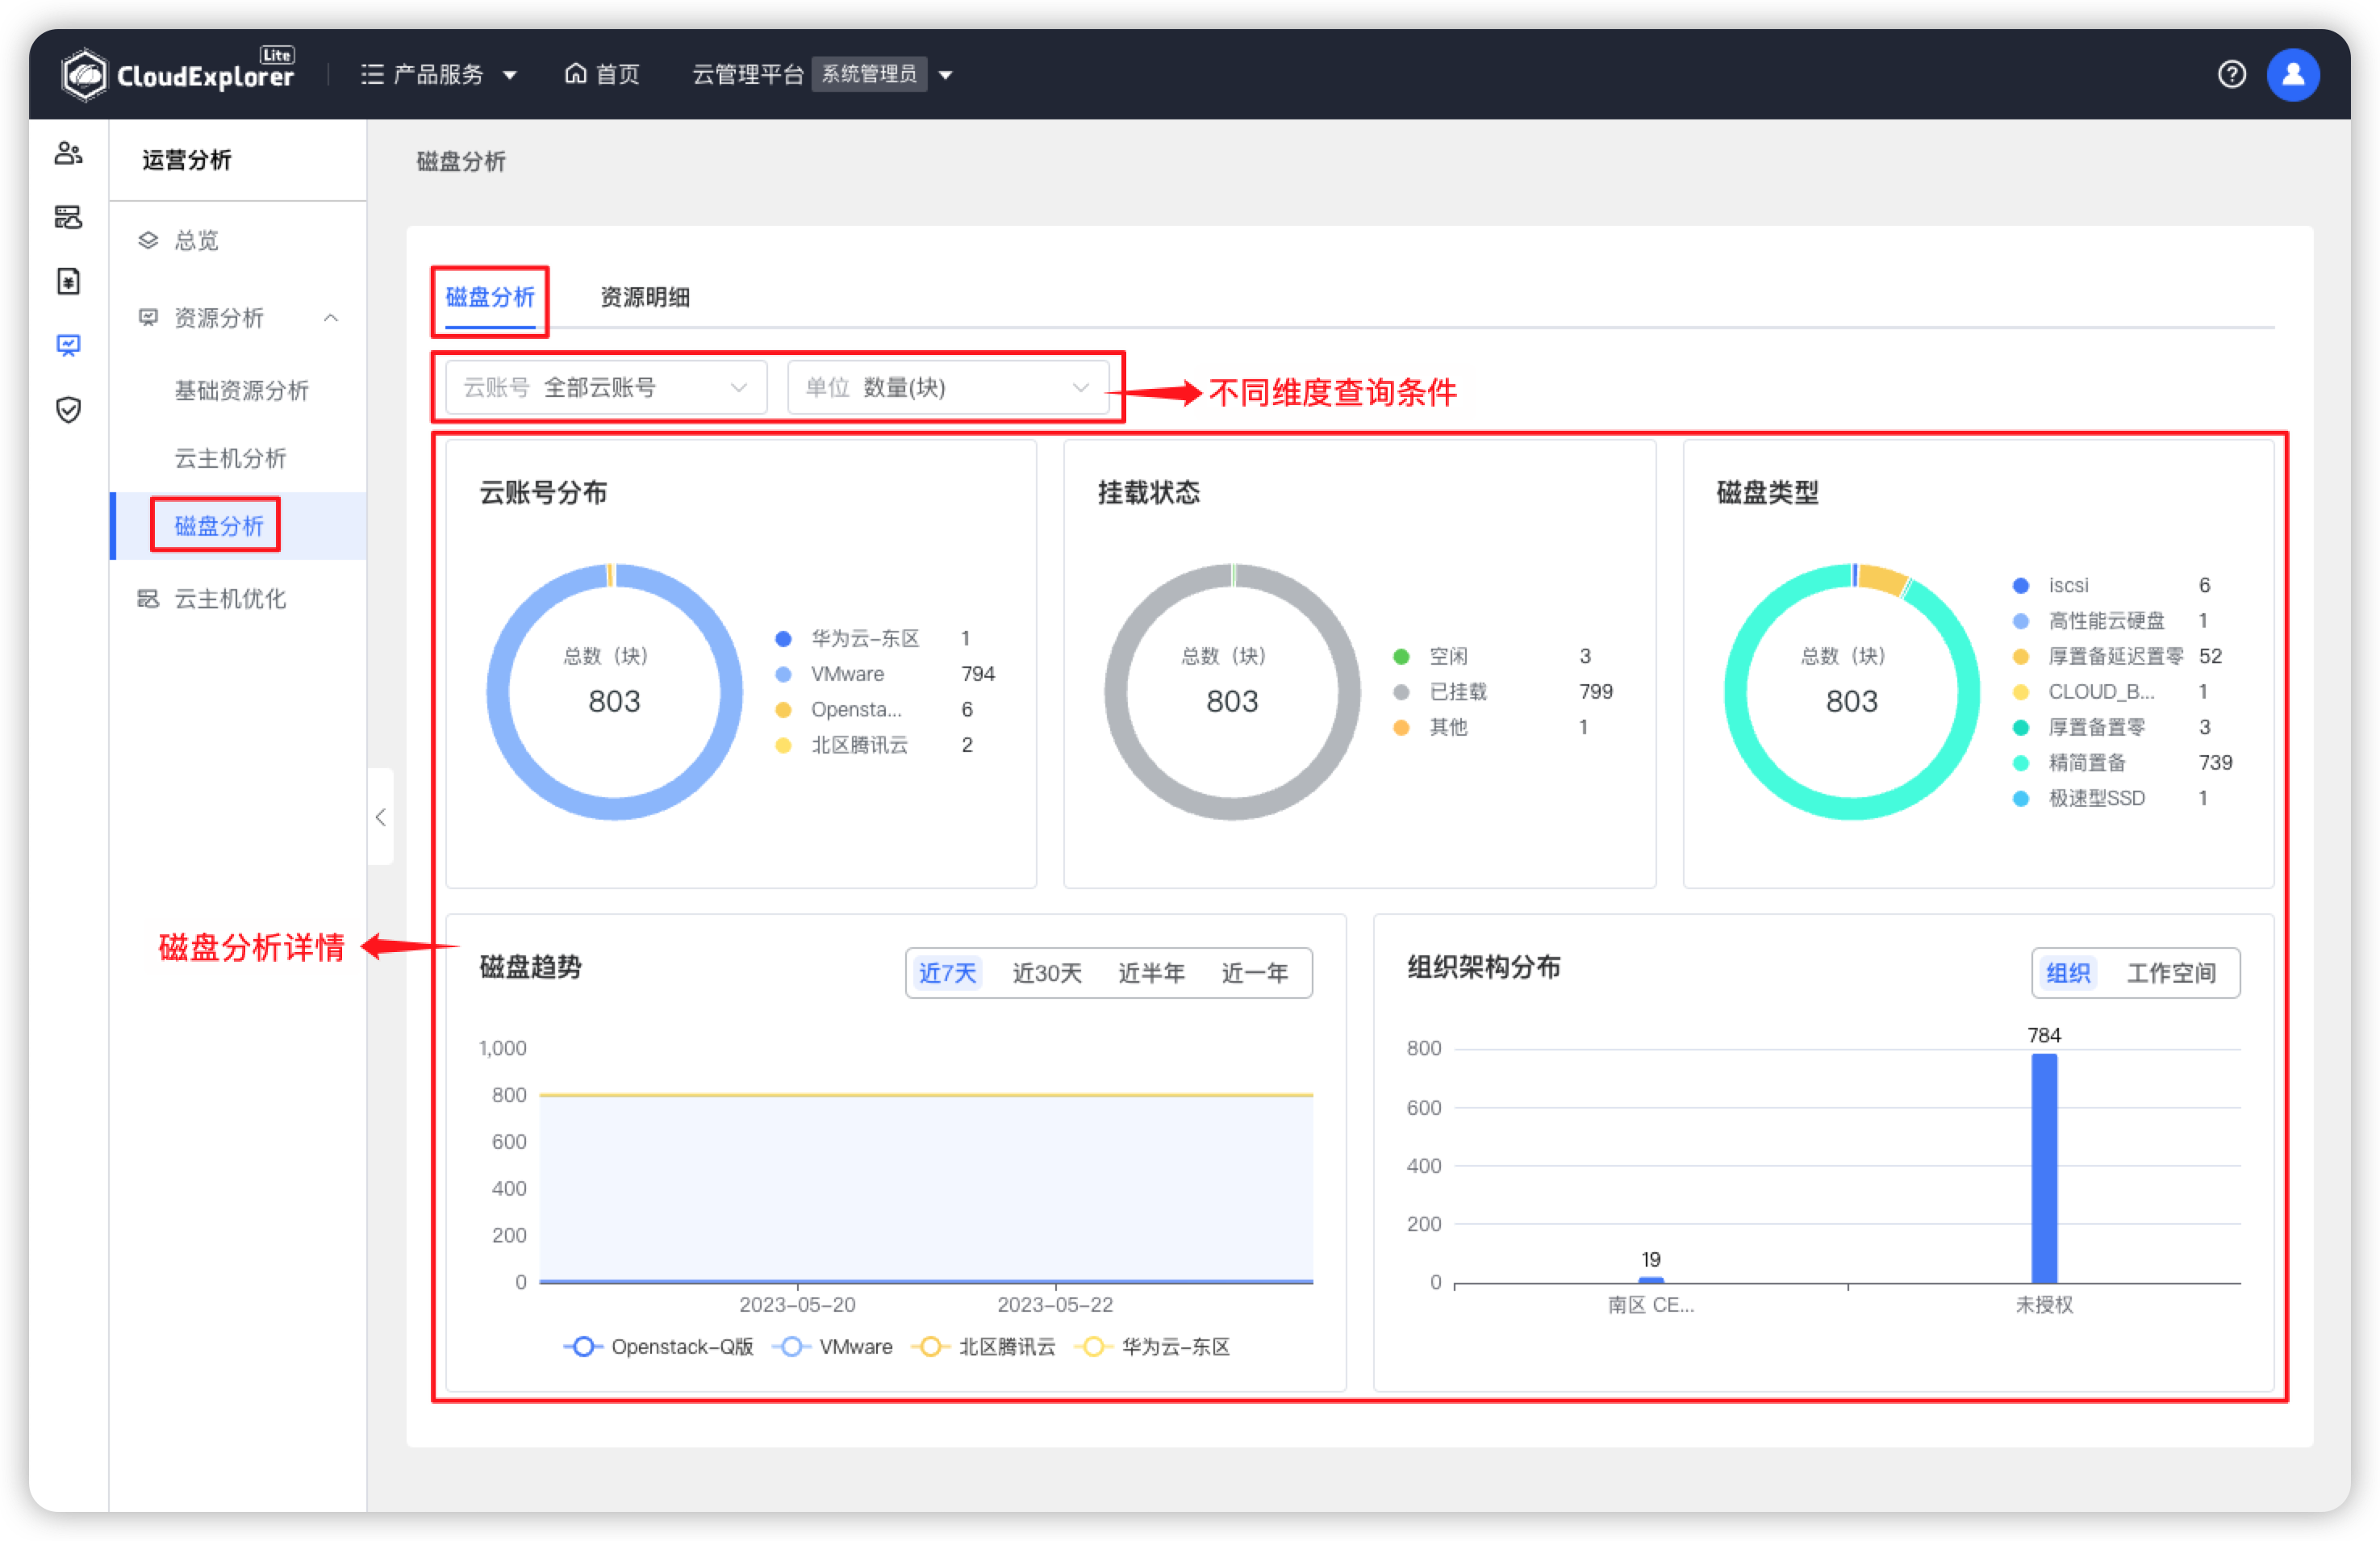The image size is (2380, 1541).
Task: Toggle Openstack-Q版 series in 磁盘趋势 legend
Action: tap(658, 1347)
